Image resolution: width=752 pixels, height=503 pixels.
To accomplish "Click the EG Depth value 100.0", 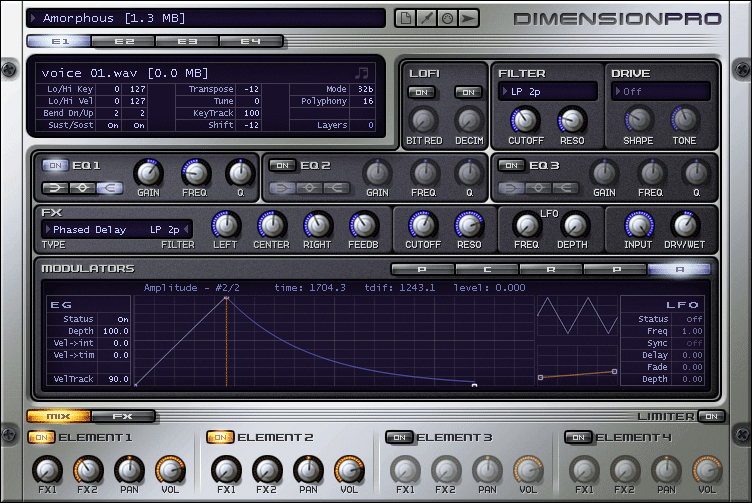I will 115,331.
